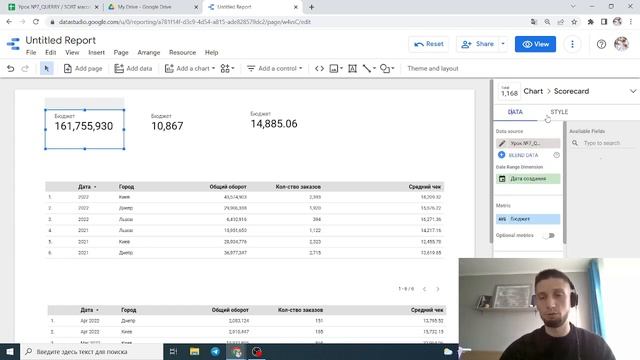Click the Reset button
The image size is (640, 360).
(x=429, y=44)
